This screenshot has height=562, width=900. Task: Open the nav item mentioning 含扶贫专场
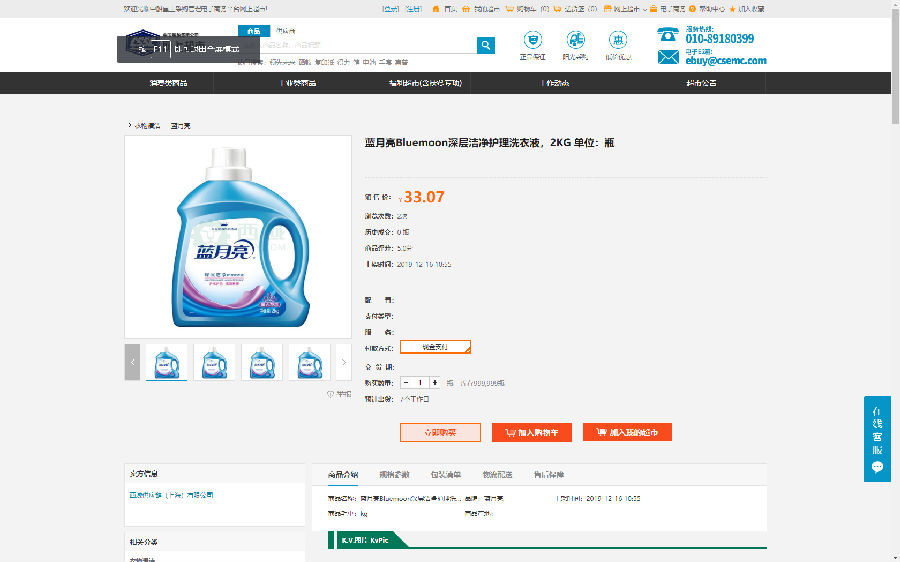coord(425,83)
